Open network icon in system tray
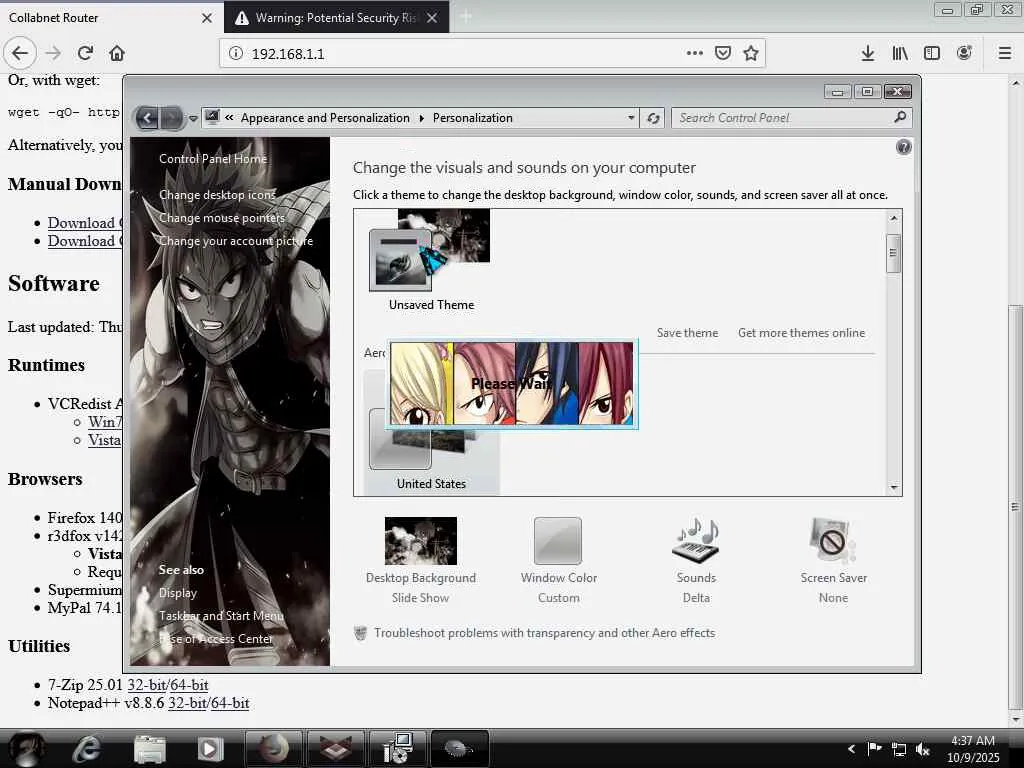 pos(899,750)
